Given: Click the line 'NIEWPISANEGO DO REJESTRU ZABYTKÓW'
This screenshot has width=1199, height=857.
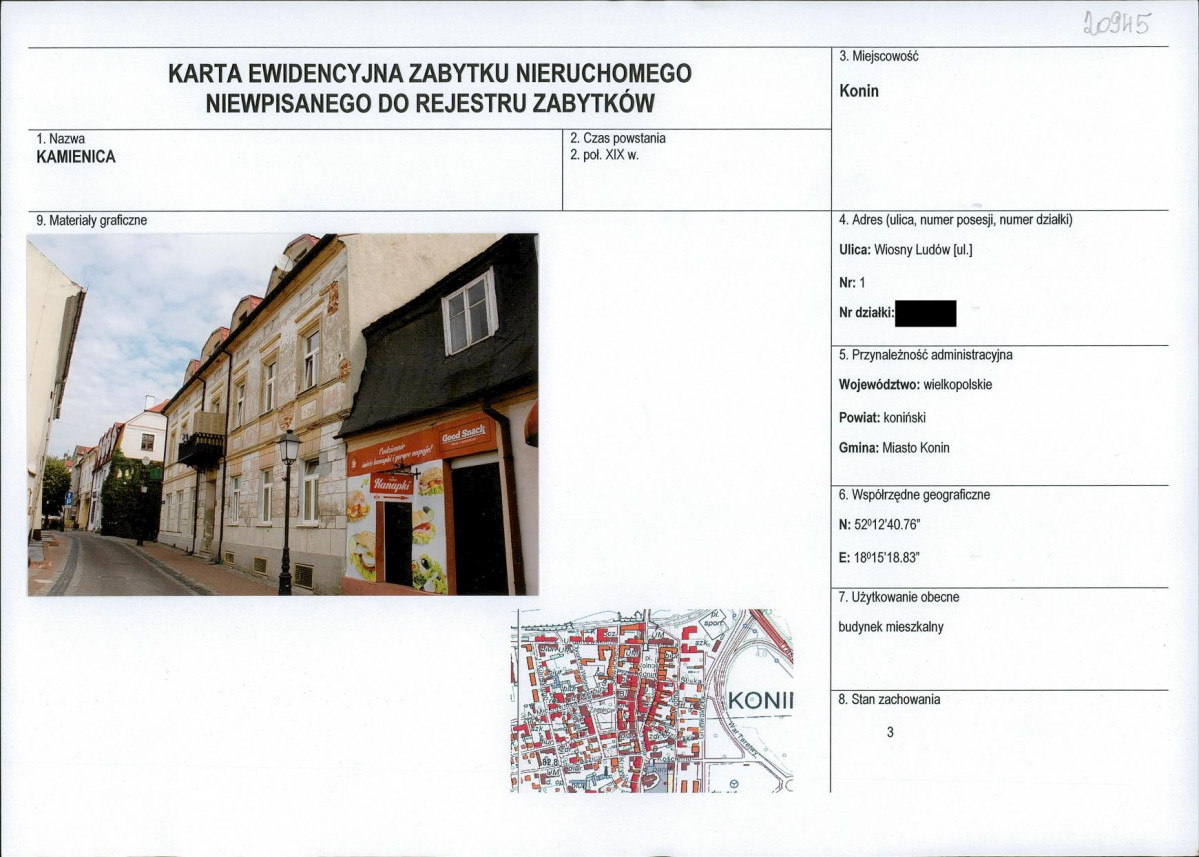Looking at the screenshot, I should point(430,103).
